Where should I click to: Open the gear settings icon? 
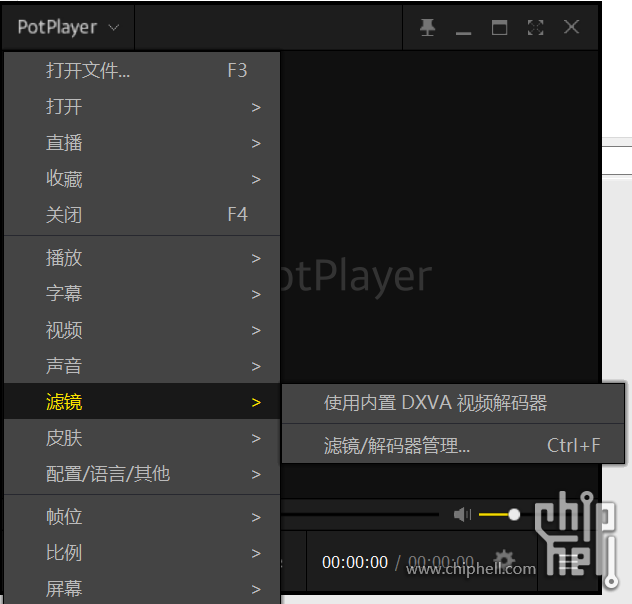tap(504, 560)
